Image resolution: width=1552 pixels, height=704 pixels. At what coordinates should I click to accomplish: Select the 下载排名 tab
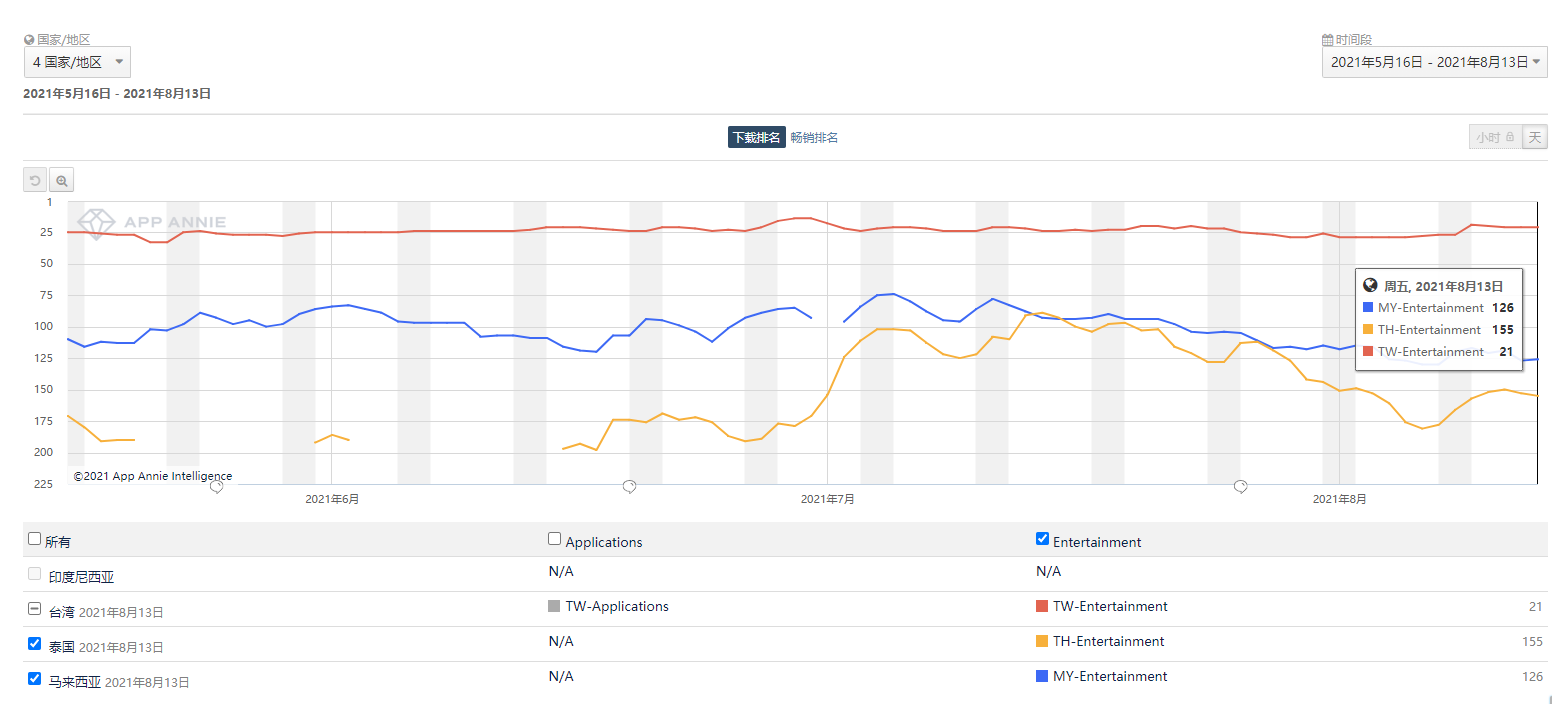tap(756, 138)
